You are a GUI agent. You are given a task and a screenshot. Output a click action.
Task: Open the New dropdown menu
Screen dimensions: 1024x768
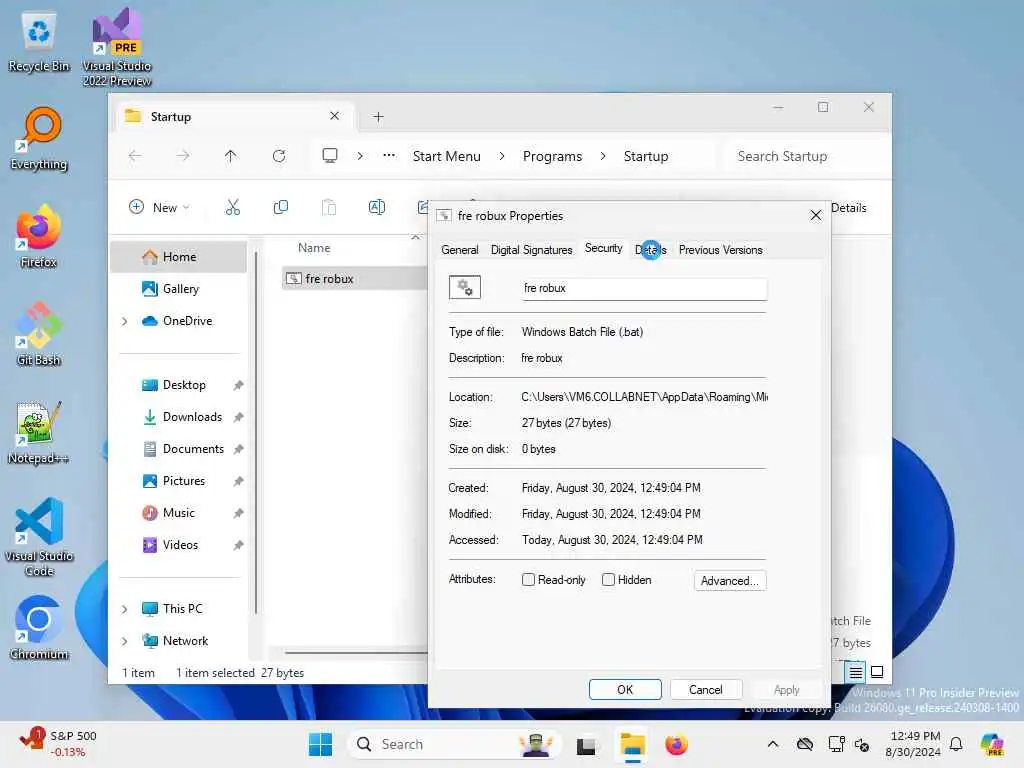159,208
